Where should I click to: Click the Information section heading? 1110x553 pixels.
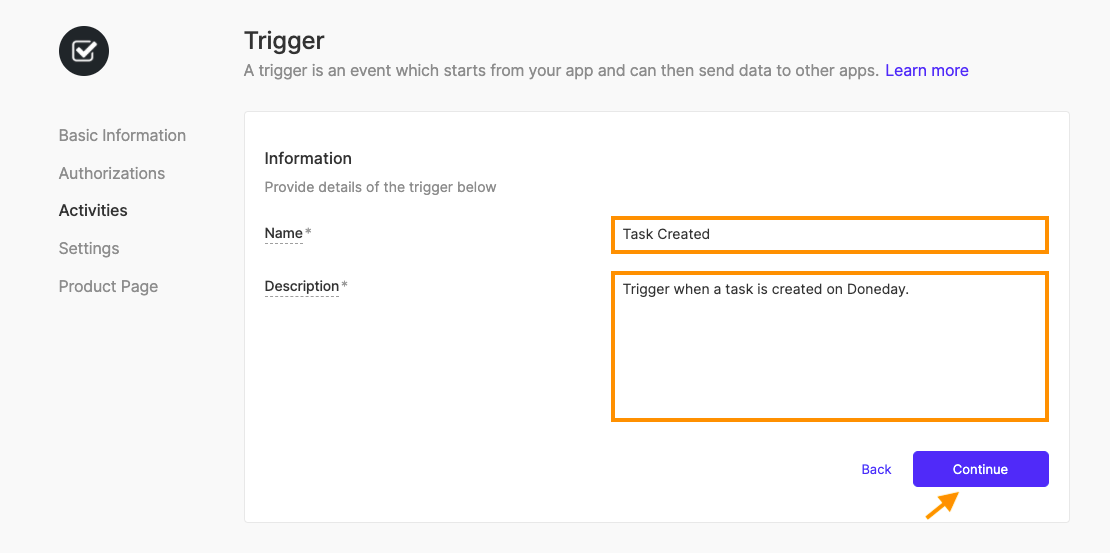coord(308,158)
